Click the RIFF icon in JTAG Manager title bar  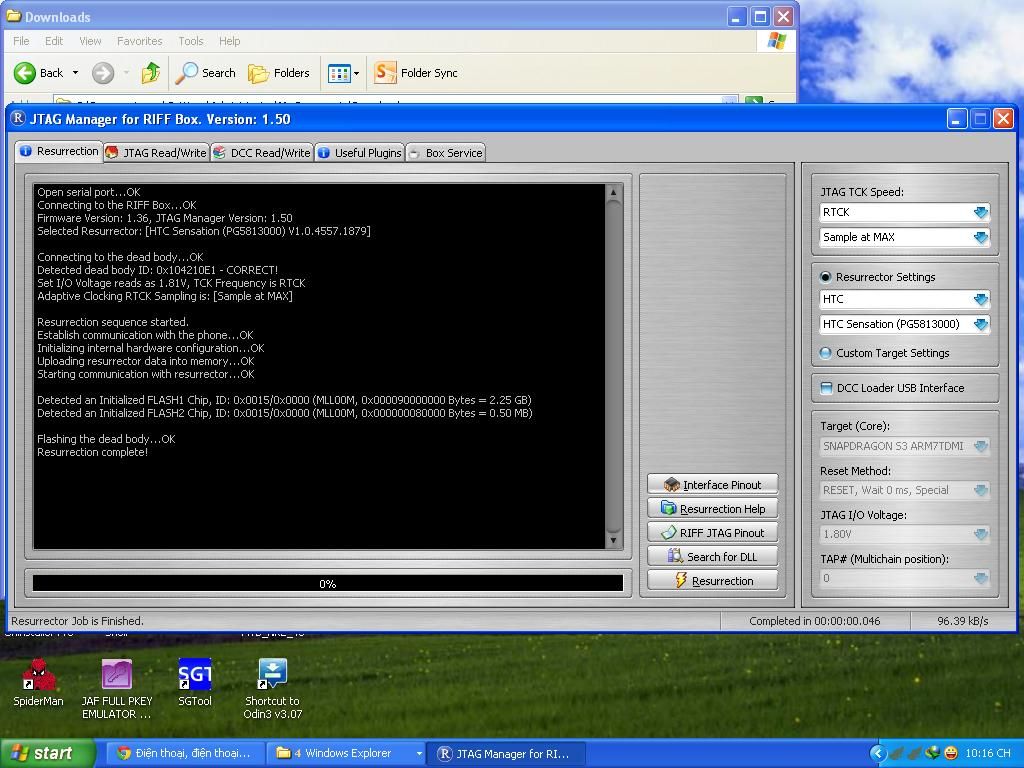(x=18, y=119)
